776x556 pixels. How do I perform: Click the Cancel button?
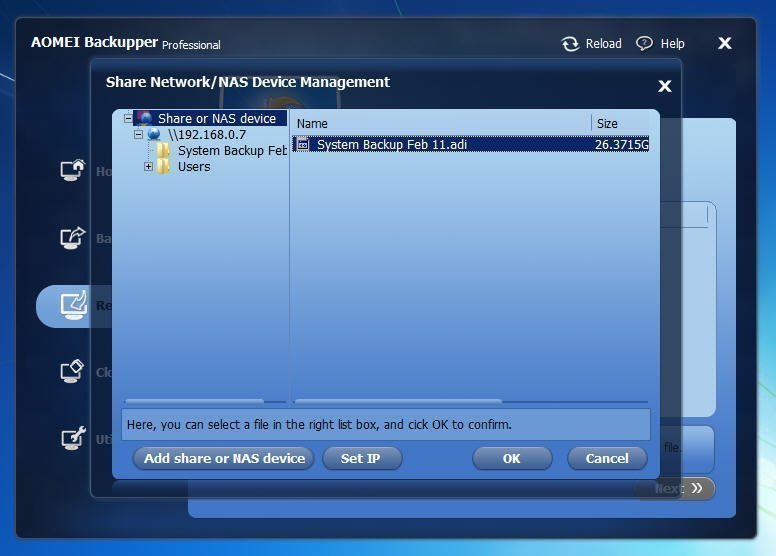point(607,458)
